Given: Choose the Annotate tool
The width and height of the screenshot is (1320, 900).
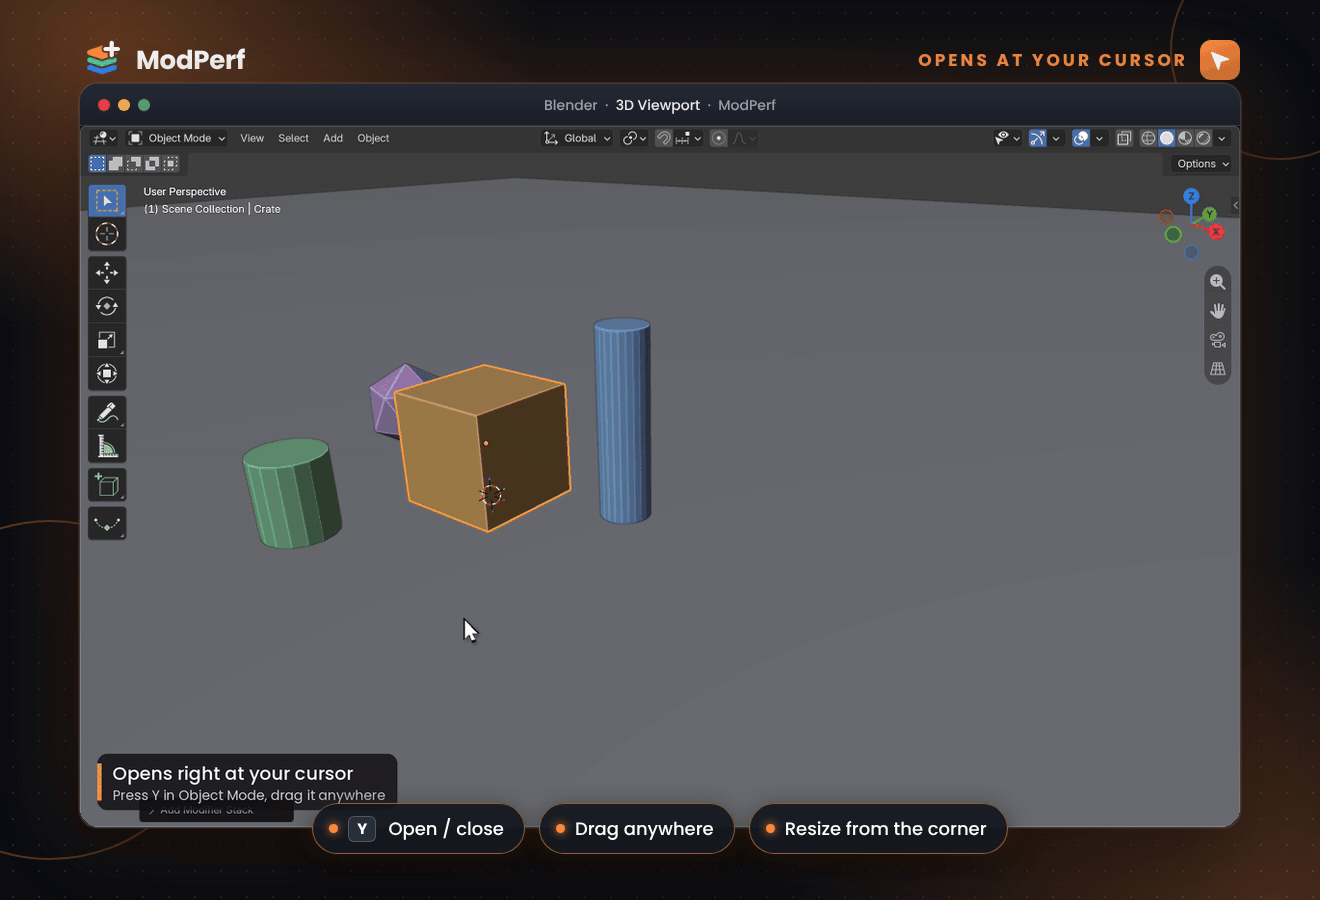Looking at the screenshot, I should (107, 412).
